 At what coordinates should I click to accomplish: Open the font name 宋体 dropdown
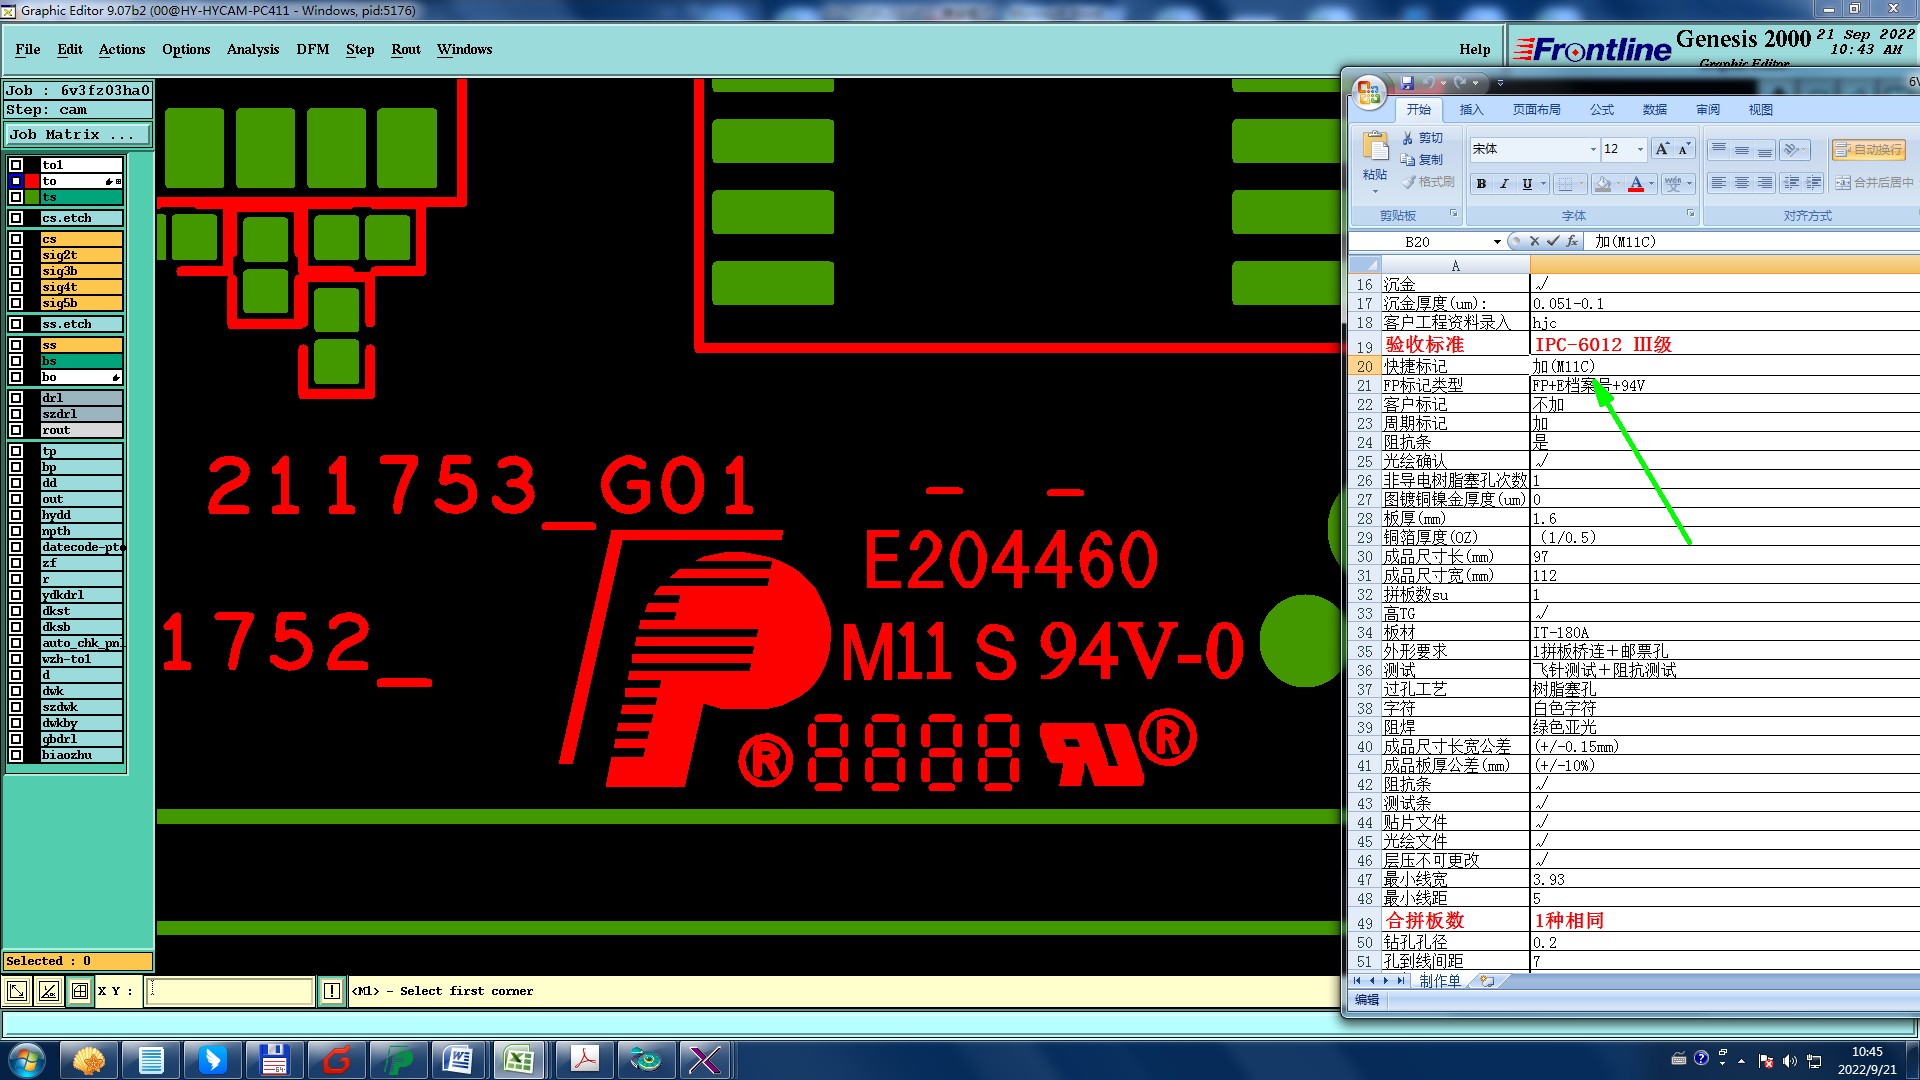click(1593, 149)
